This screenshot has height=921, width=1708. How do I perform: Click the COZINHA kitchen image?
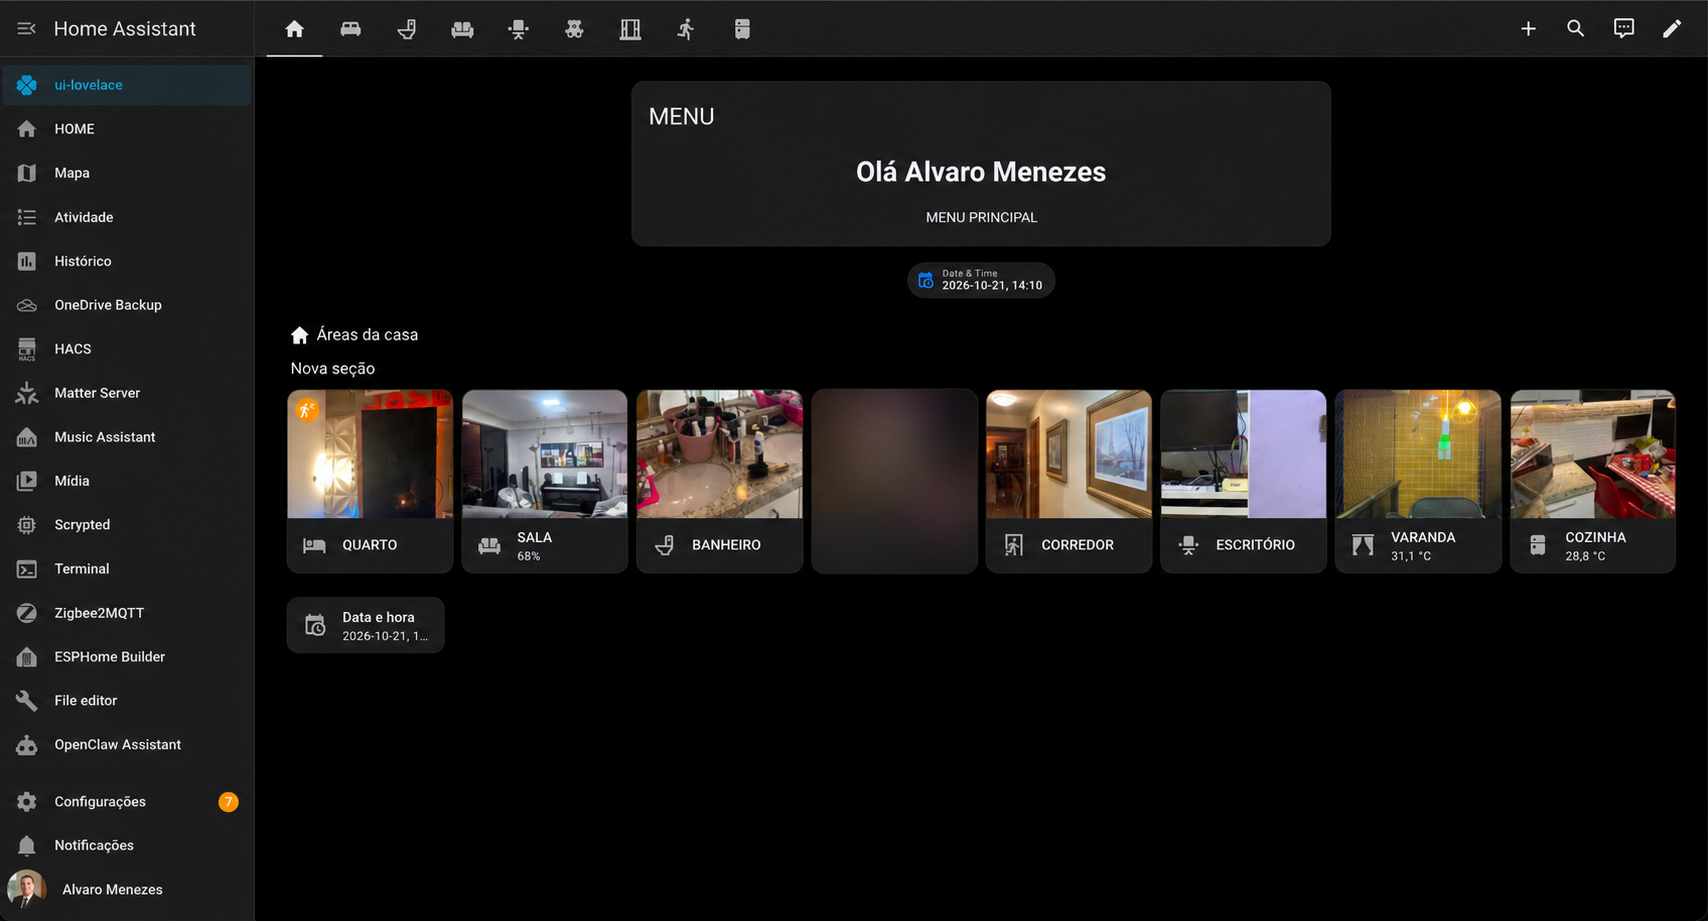[x=1593, y=454]
